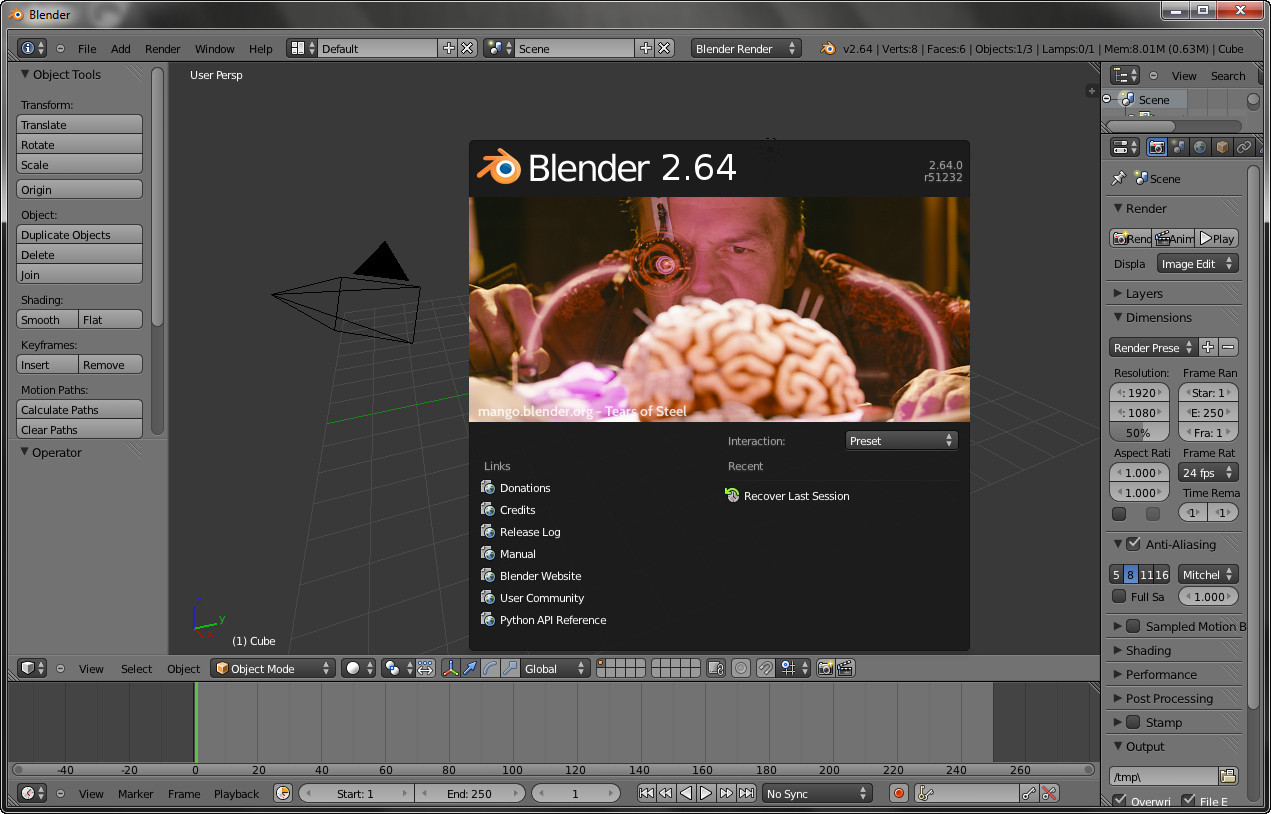Open the Object properties cube tab
Screen dimensions: 1271x814
1222,147
